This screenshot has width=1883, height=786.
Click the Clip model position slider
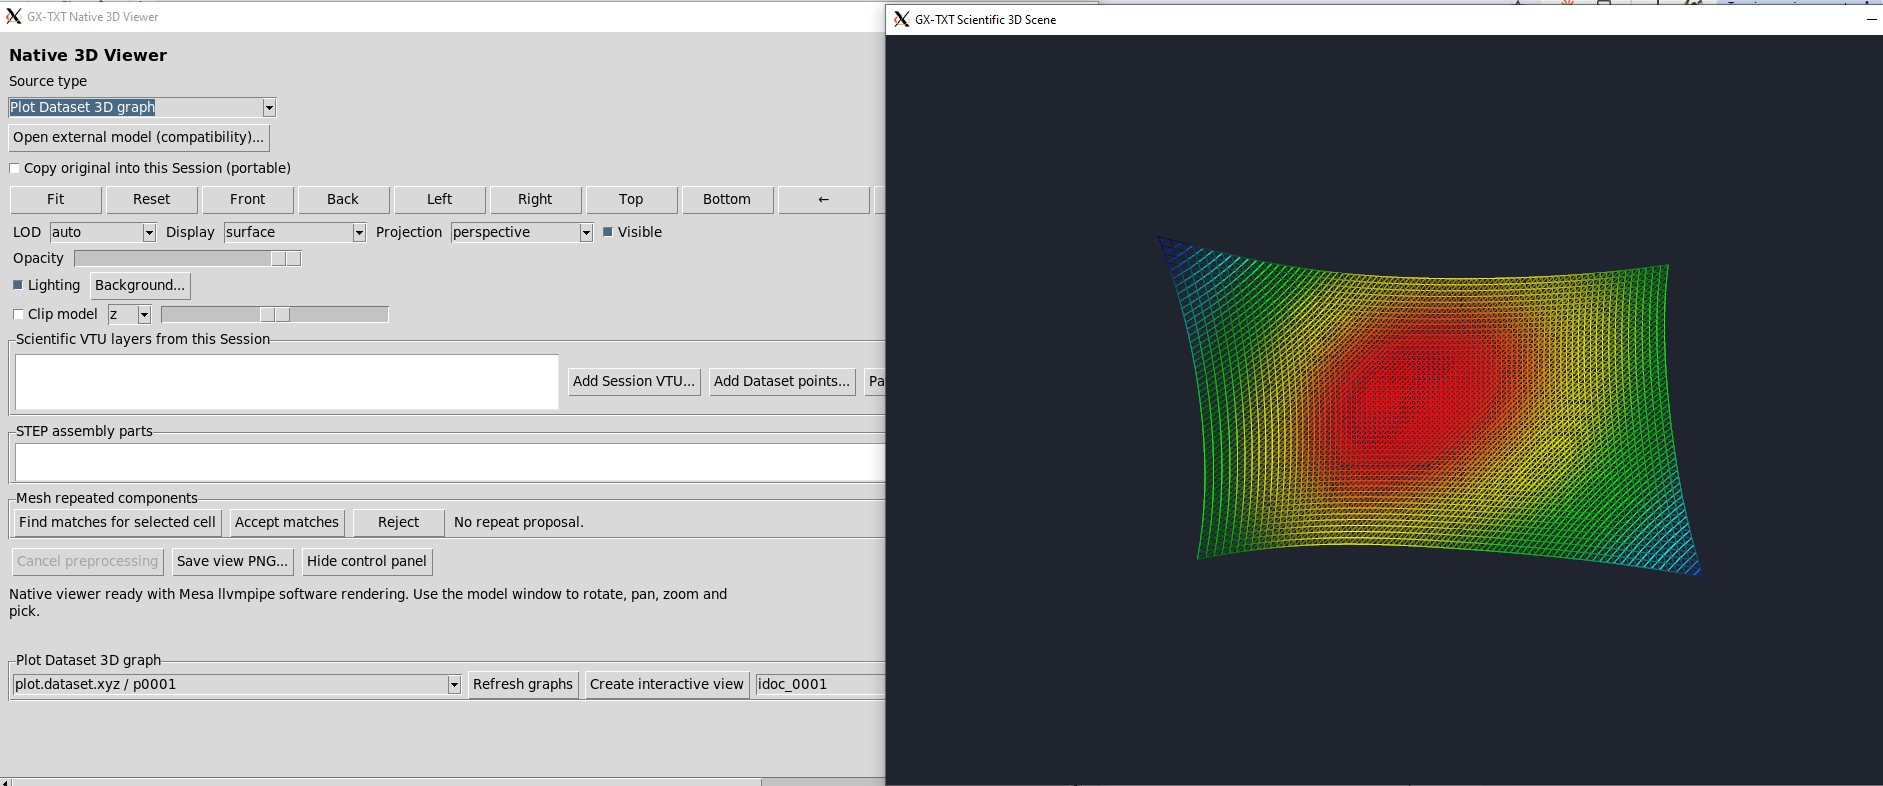275,315
